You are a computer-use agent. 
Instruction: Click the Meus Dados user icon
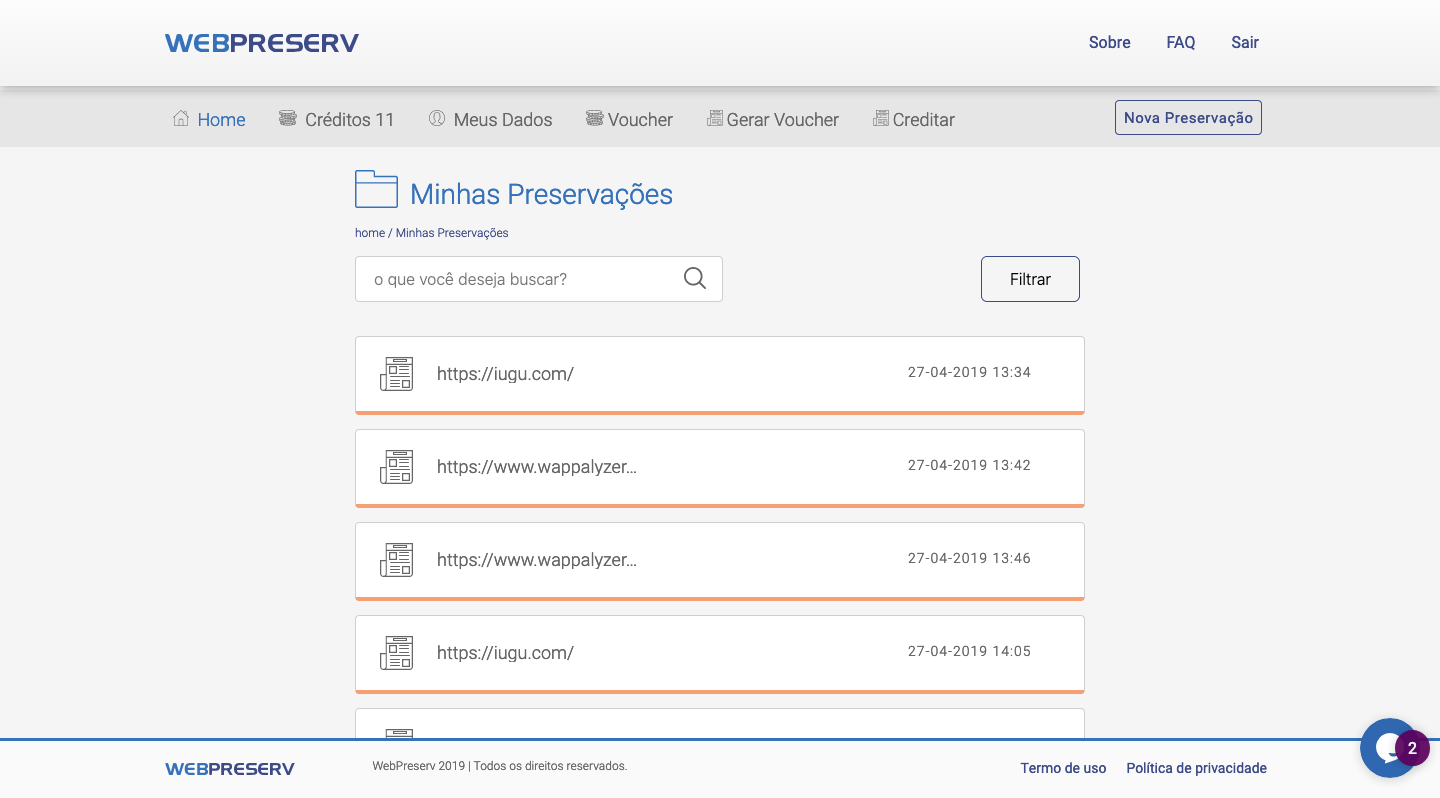[x=437, y=118]
